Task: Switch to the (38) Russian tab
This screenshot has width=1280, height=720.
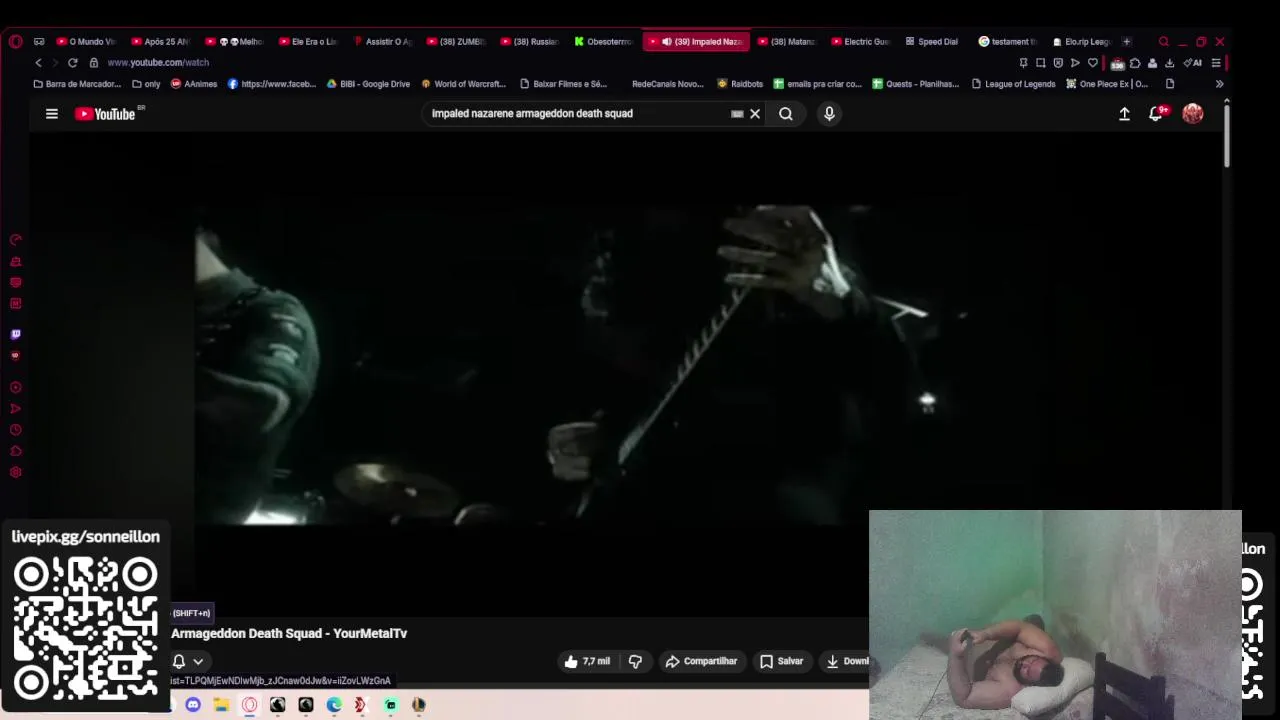Action: pos(530,42)
